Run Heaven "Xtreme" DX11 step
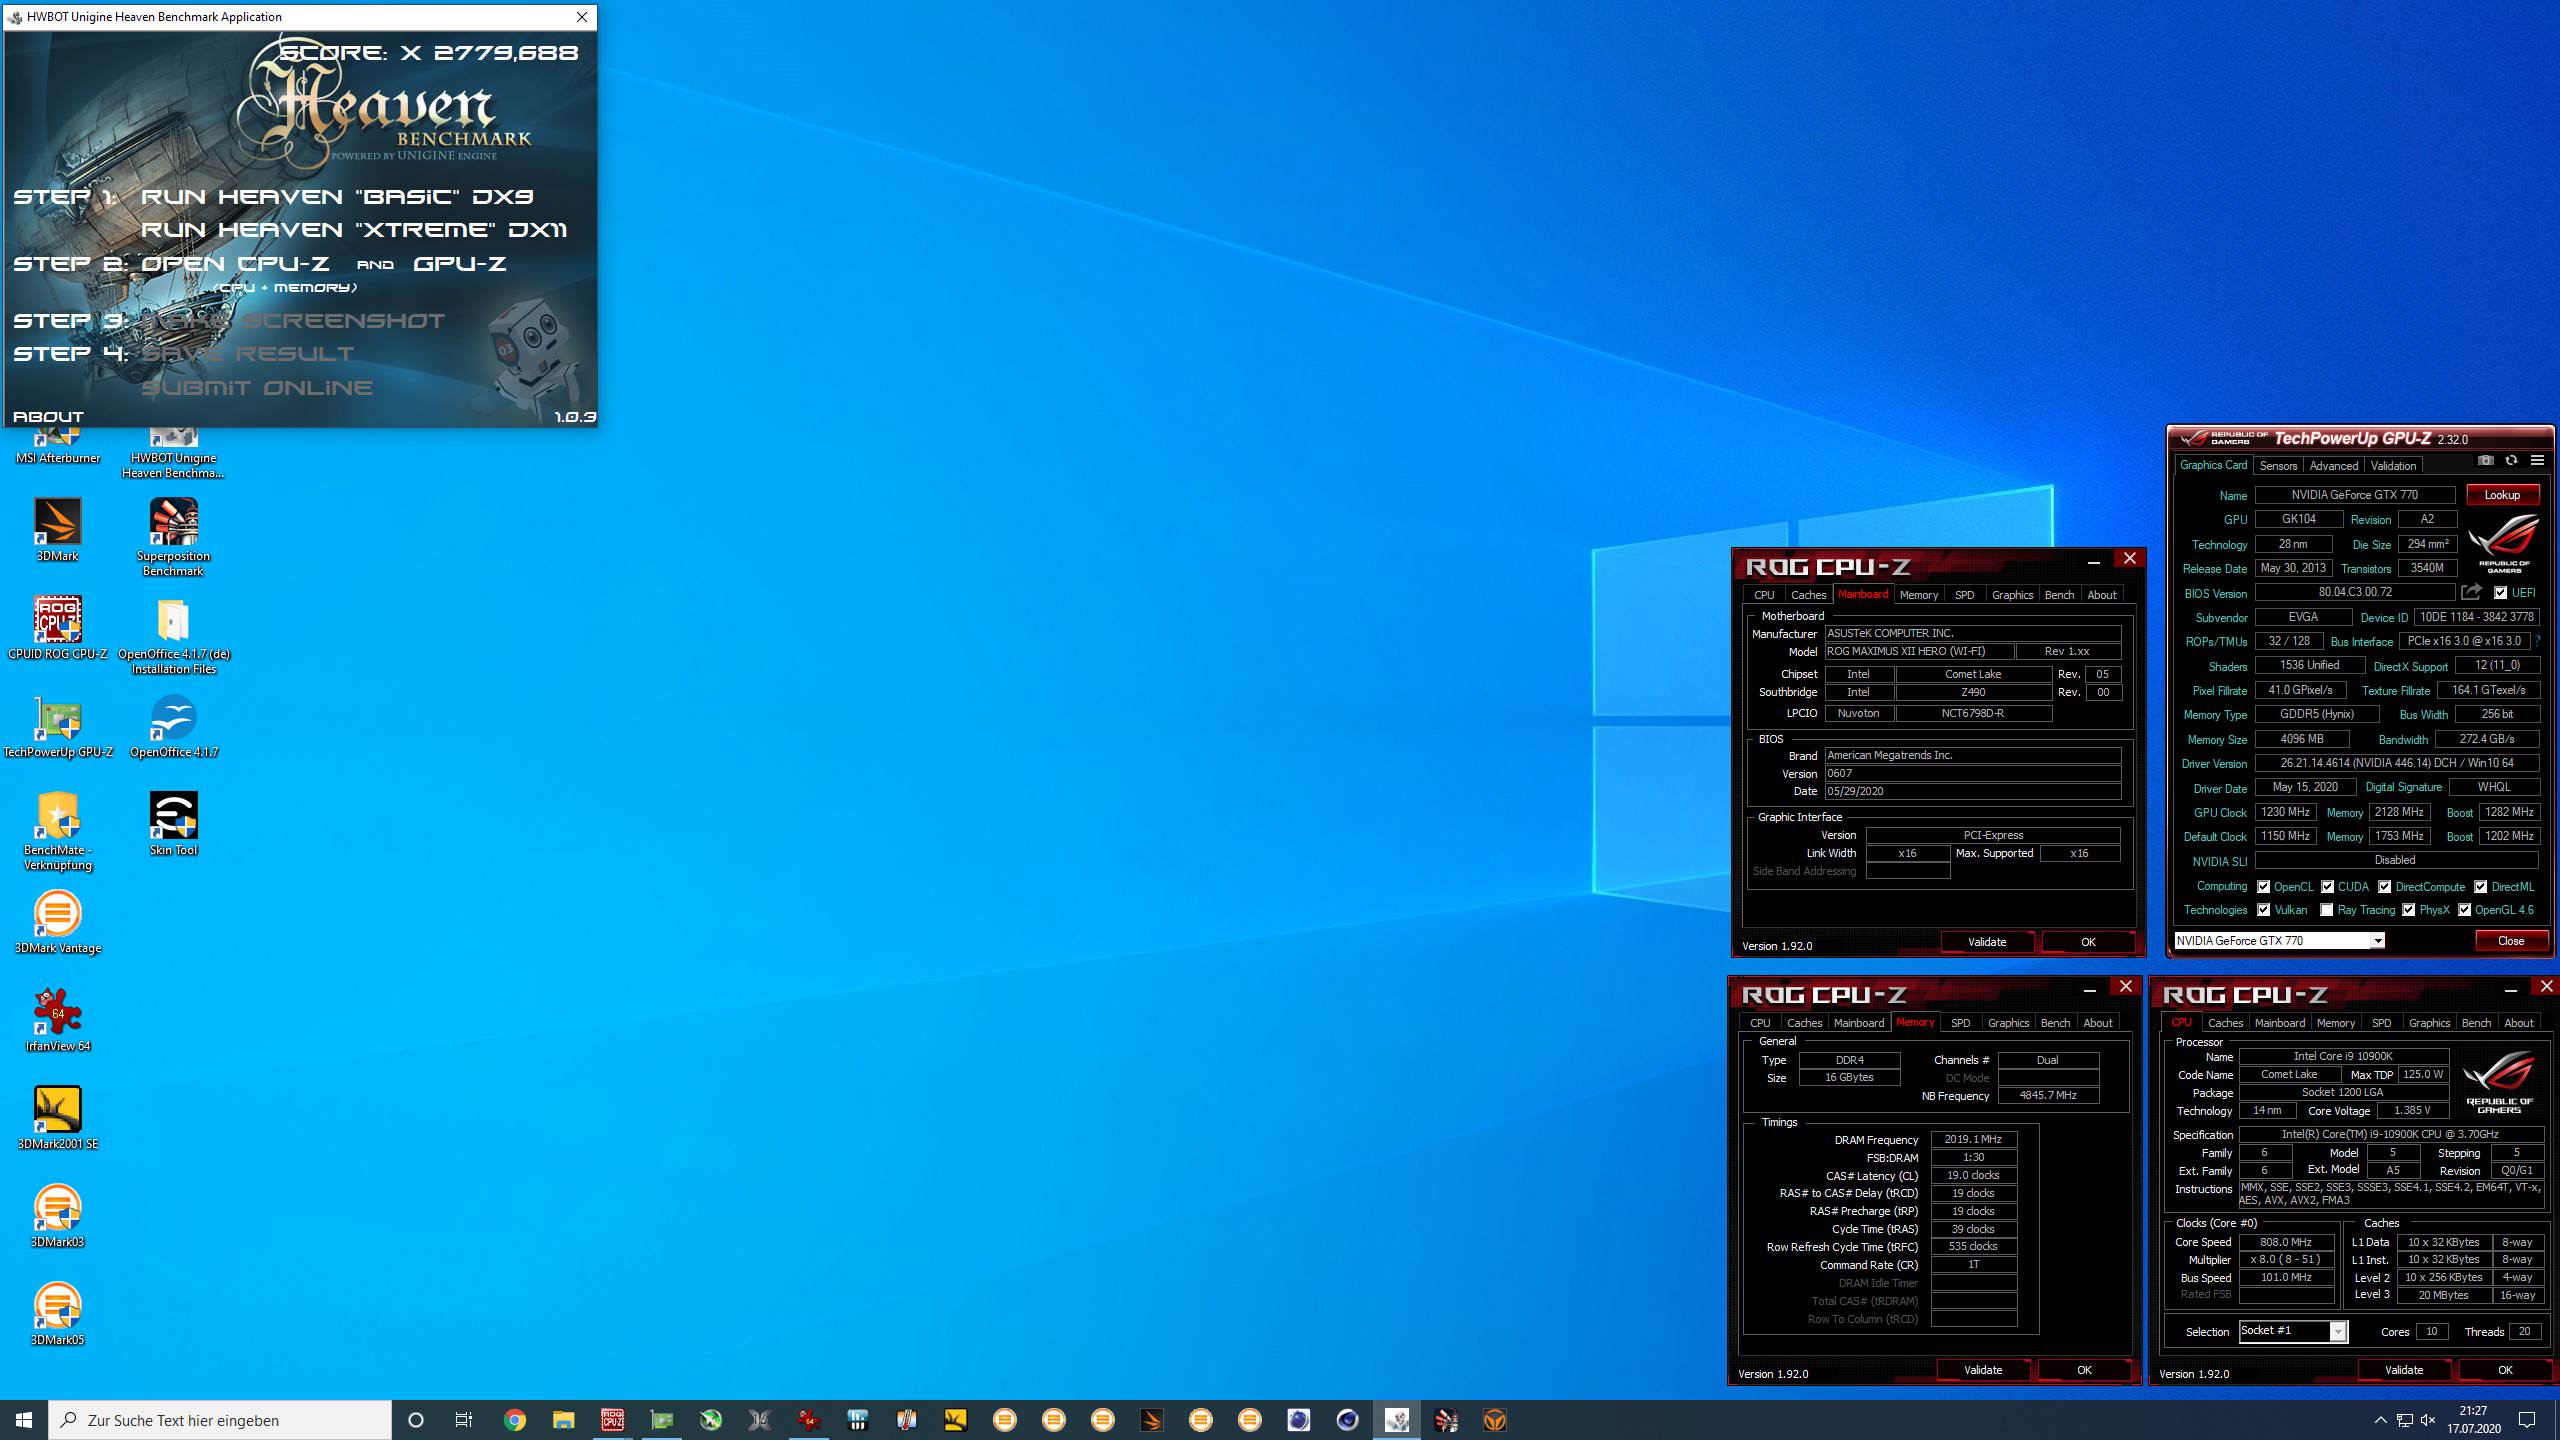The image size is (2560, 1440). pyautogui.click(x=354, y=230)
